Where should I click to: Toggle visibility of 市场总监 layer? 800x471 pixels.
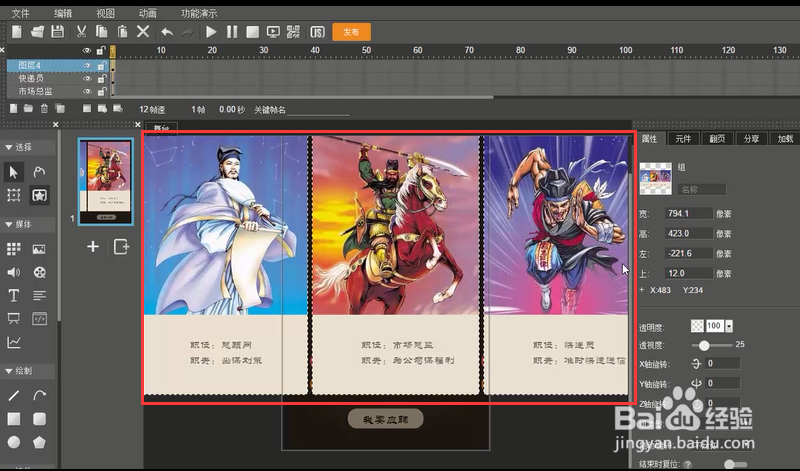(87, 91)
